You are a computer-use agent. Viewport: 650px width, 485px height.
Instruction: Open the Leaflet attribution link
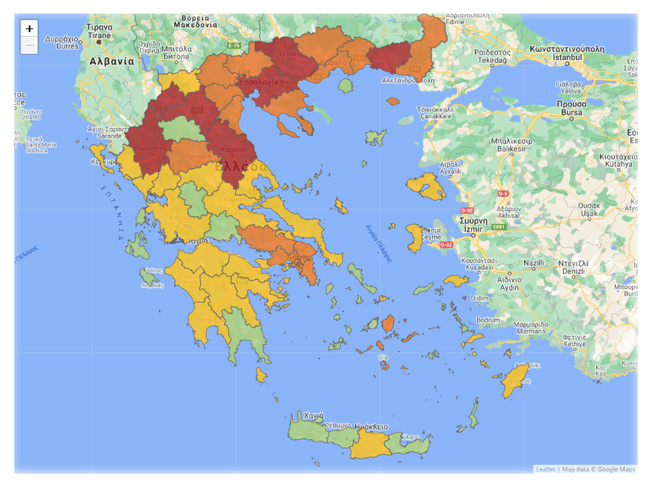pos(544,469)
